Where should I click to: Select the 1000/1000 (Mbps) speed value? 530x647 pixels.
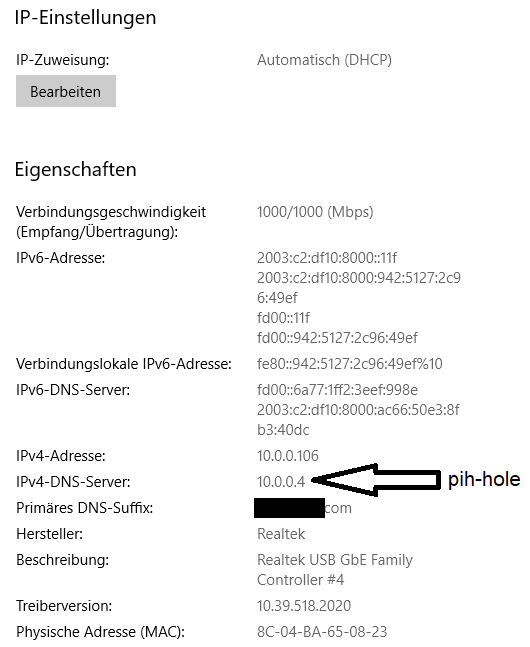pyautogui.click(x=315, y=212)
